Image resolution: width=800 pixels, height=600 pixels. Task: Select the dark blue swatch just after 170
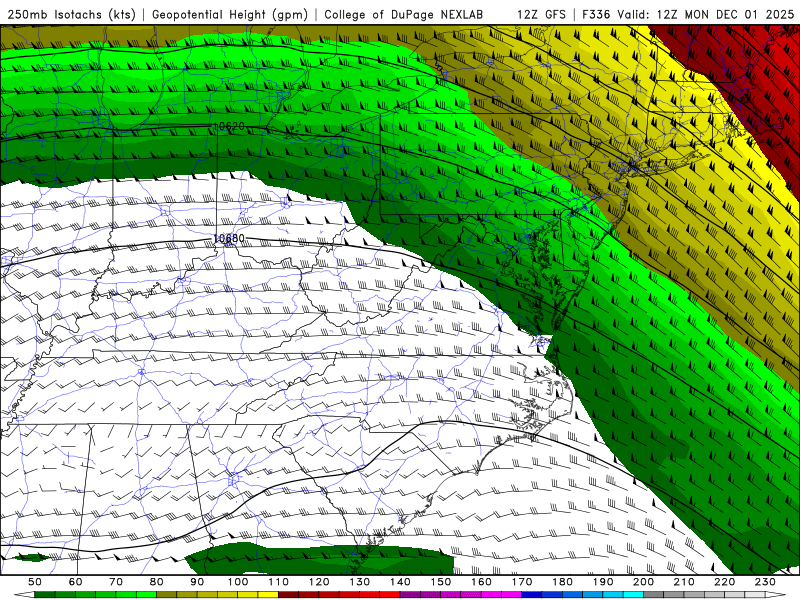(x=532, y=595)
